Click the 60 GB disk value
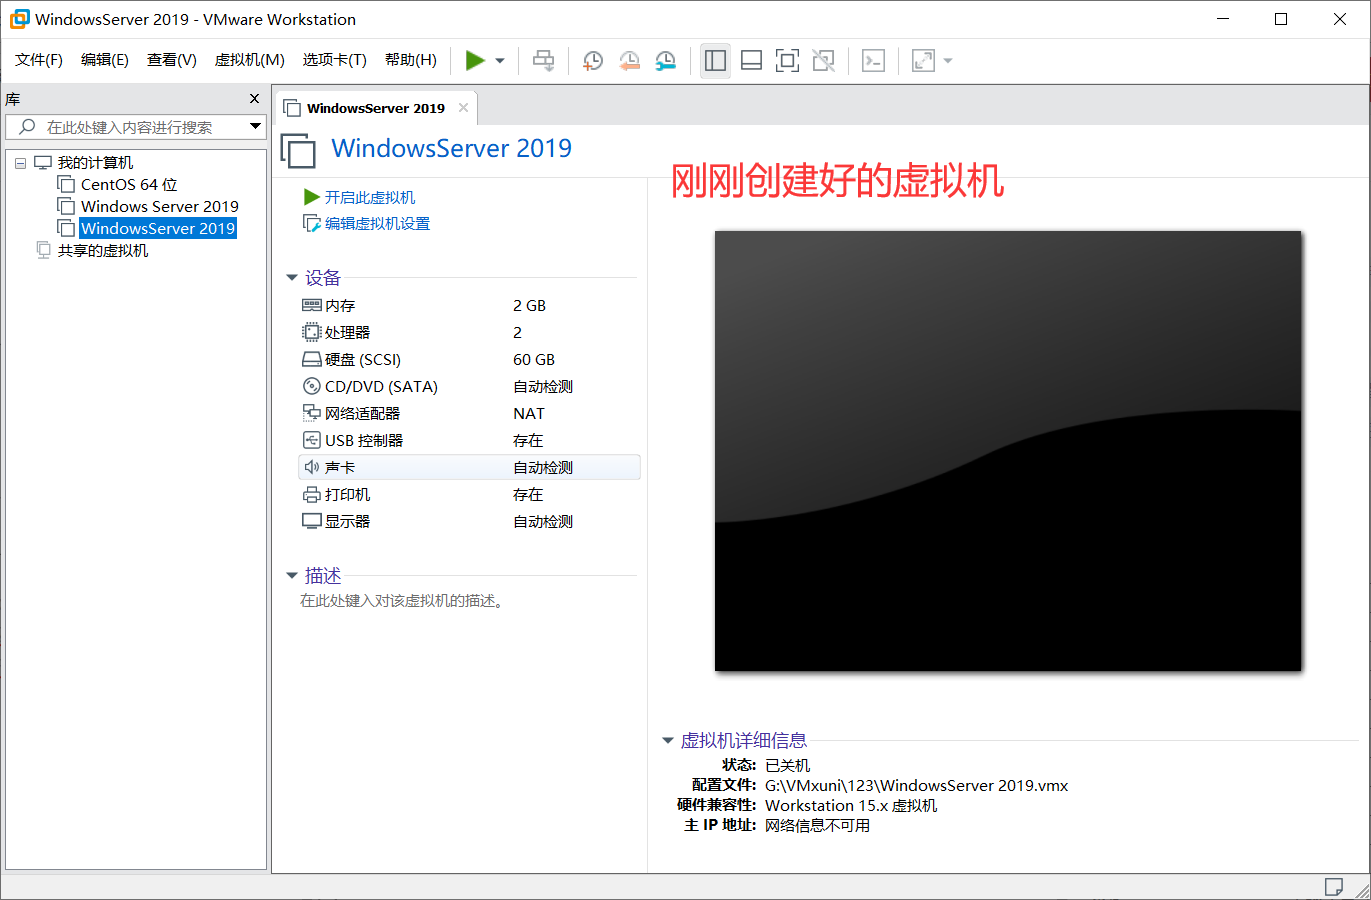This screenshot has width=1371, height=900. tap(534, 360)
